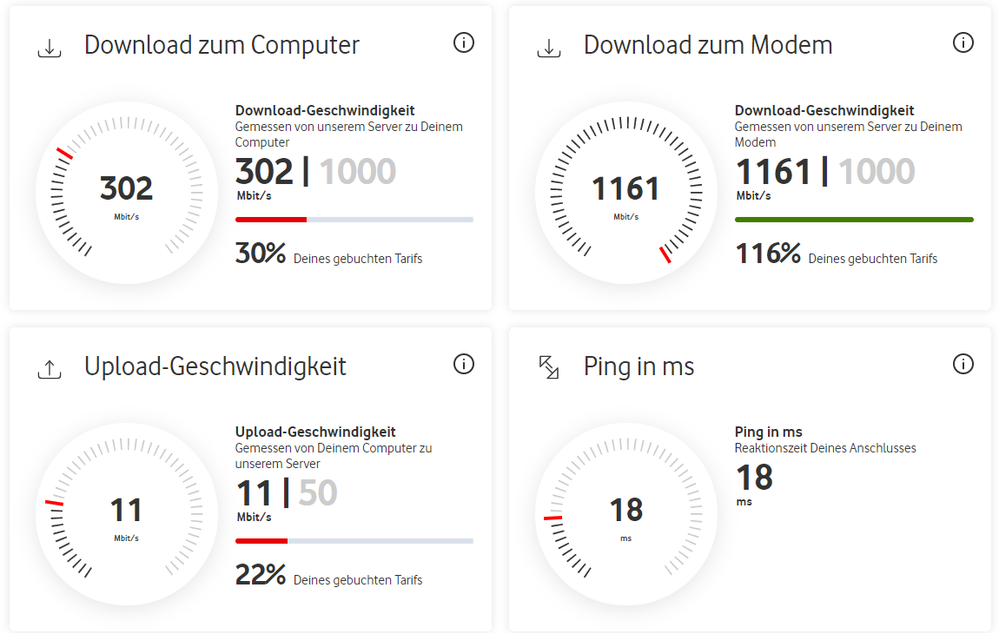The image size is (999, 633).
Task: Click the download icon beside Download zum Computer
Action: pos(49,47)
